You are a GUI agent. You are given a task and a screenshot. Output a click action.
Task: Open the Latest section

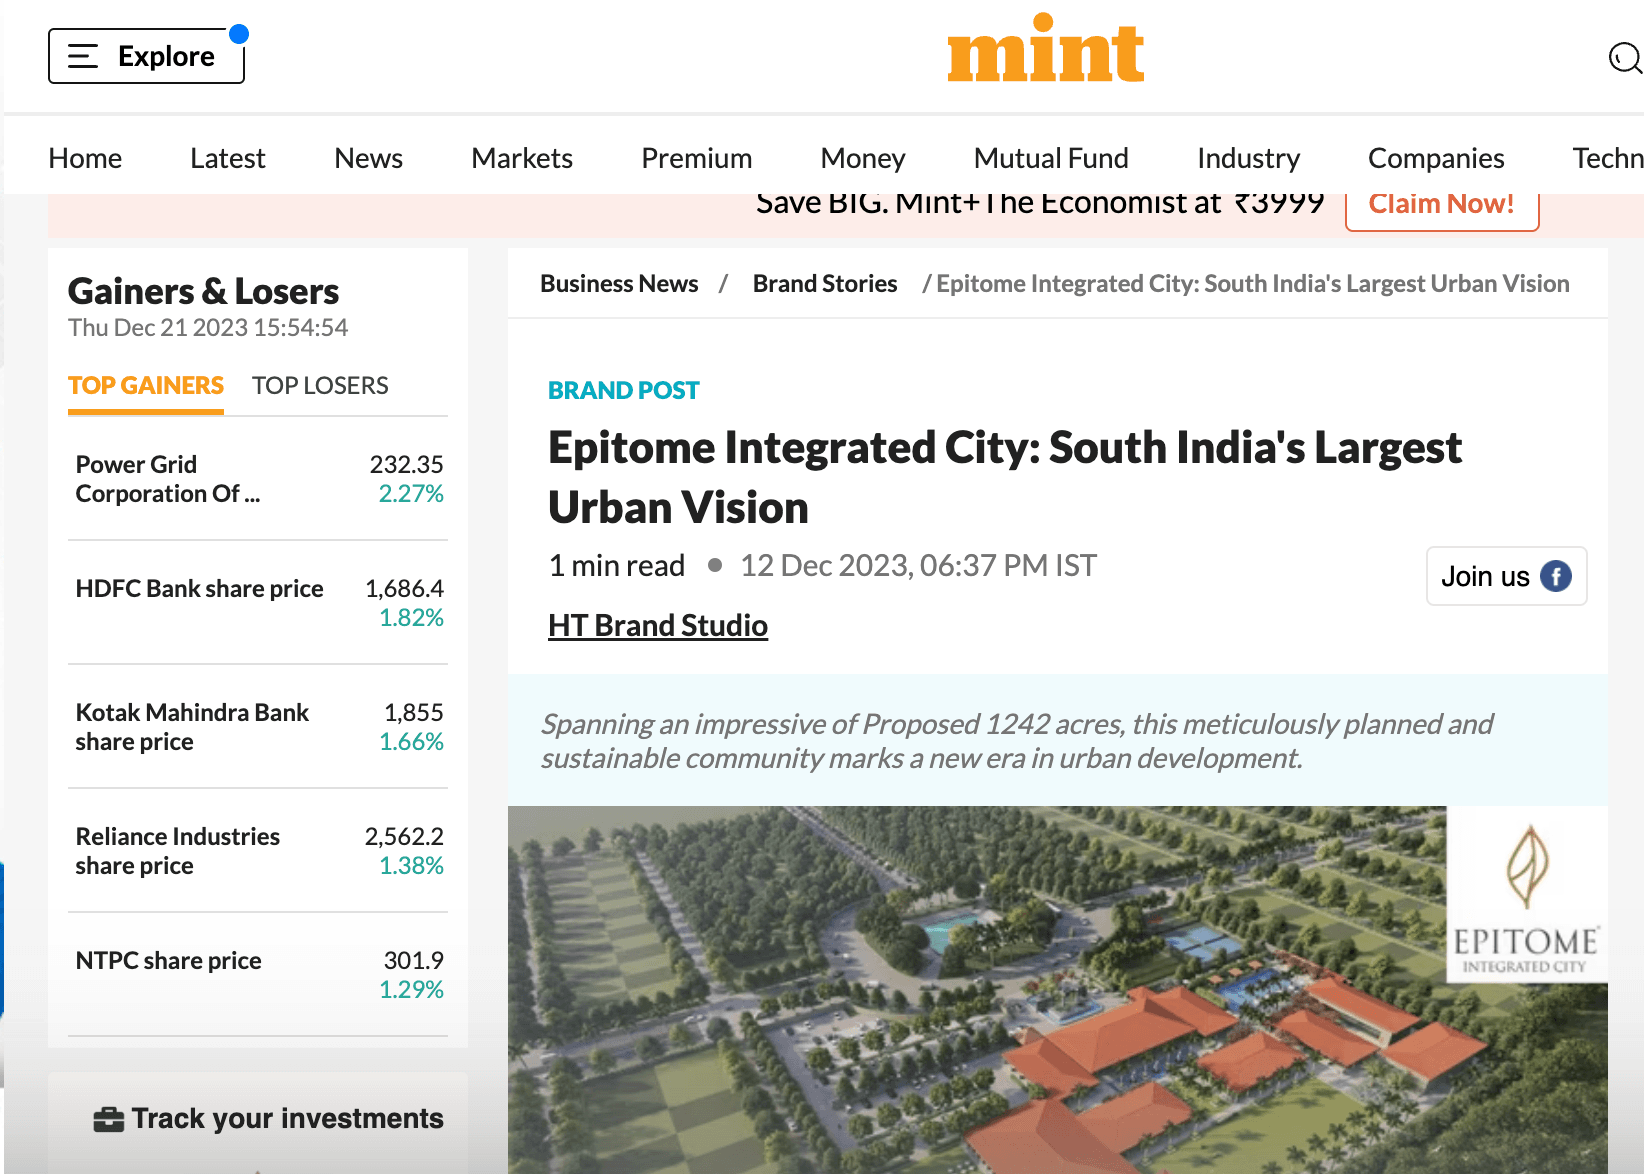pyautogui.click(x=228, y=158)
